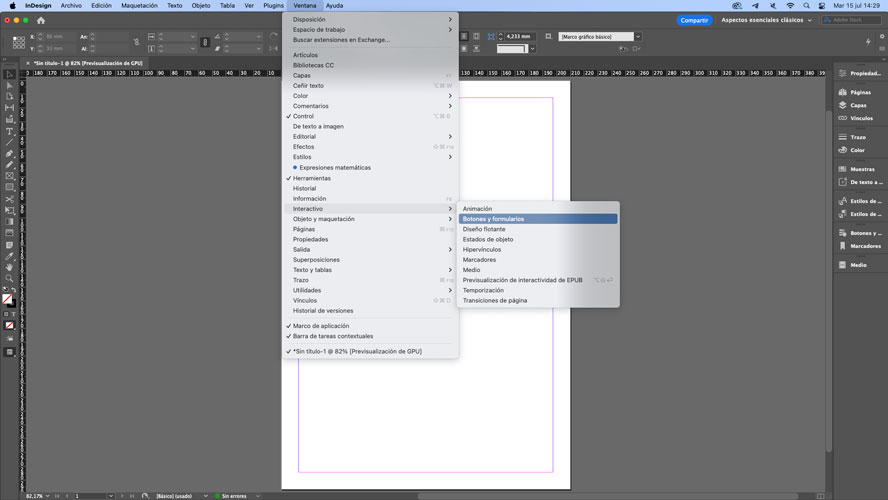Open the Objeto menu in menu bar
This screenshot has height=500, width=888.
[201, 6]
